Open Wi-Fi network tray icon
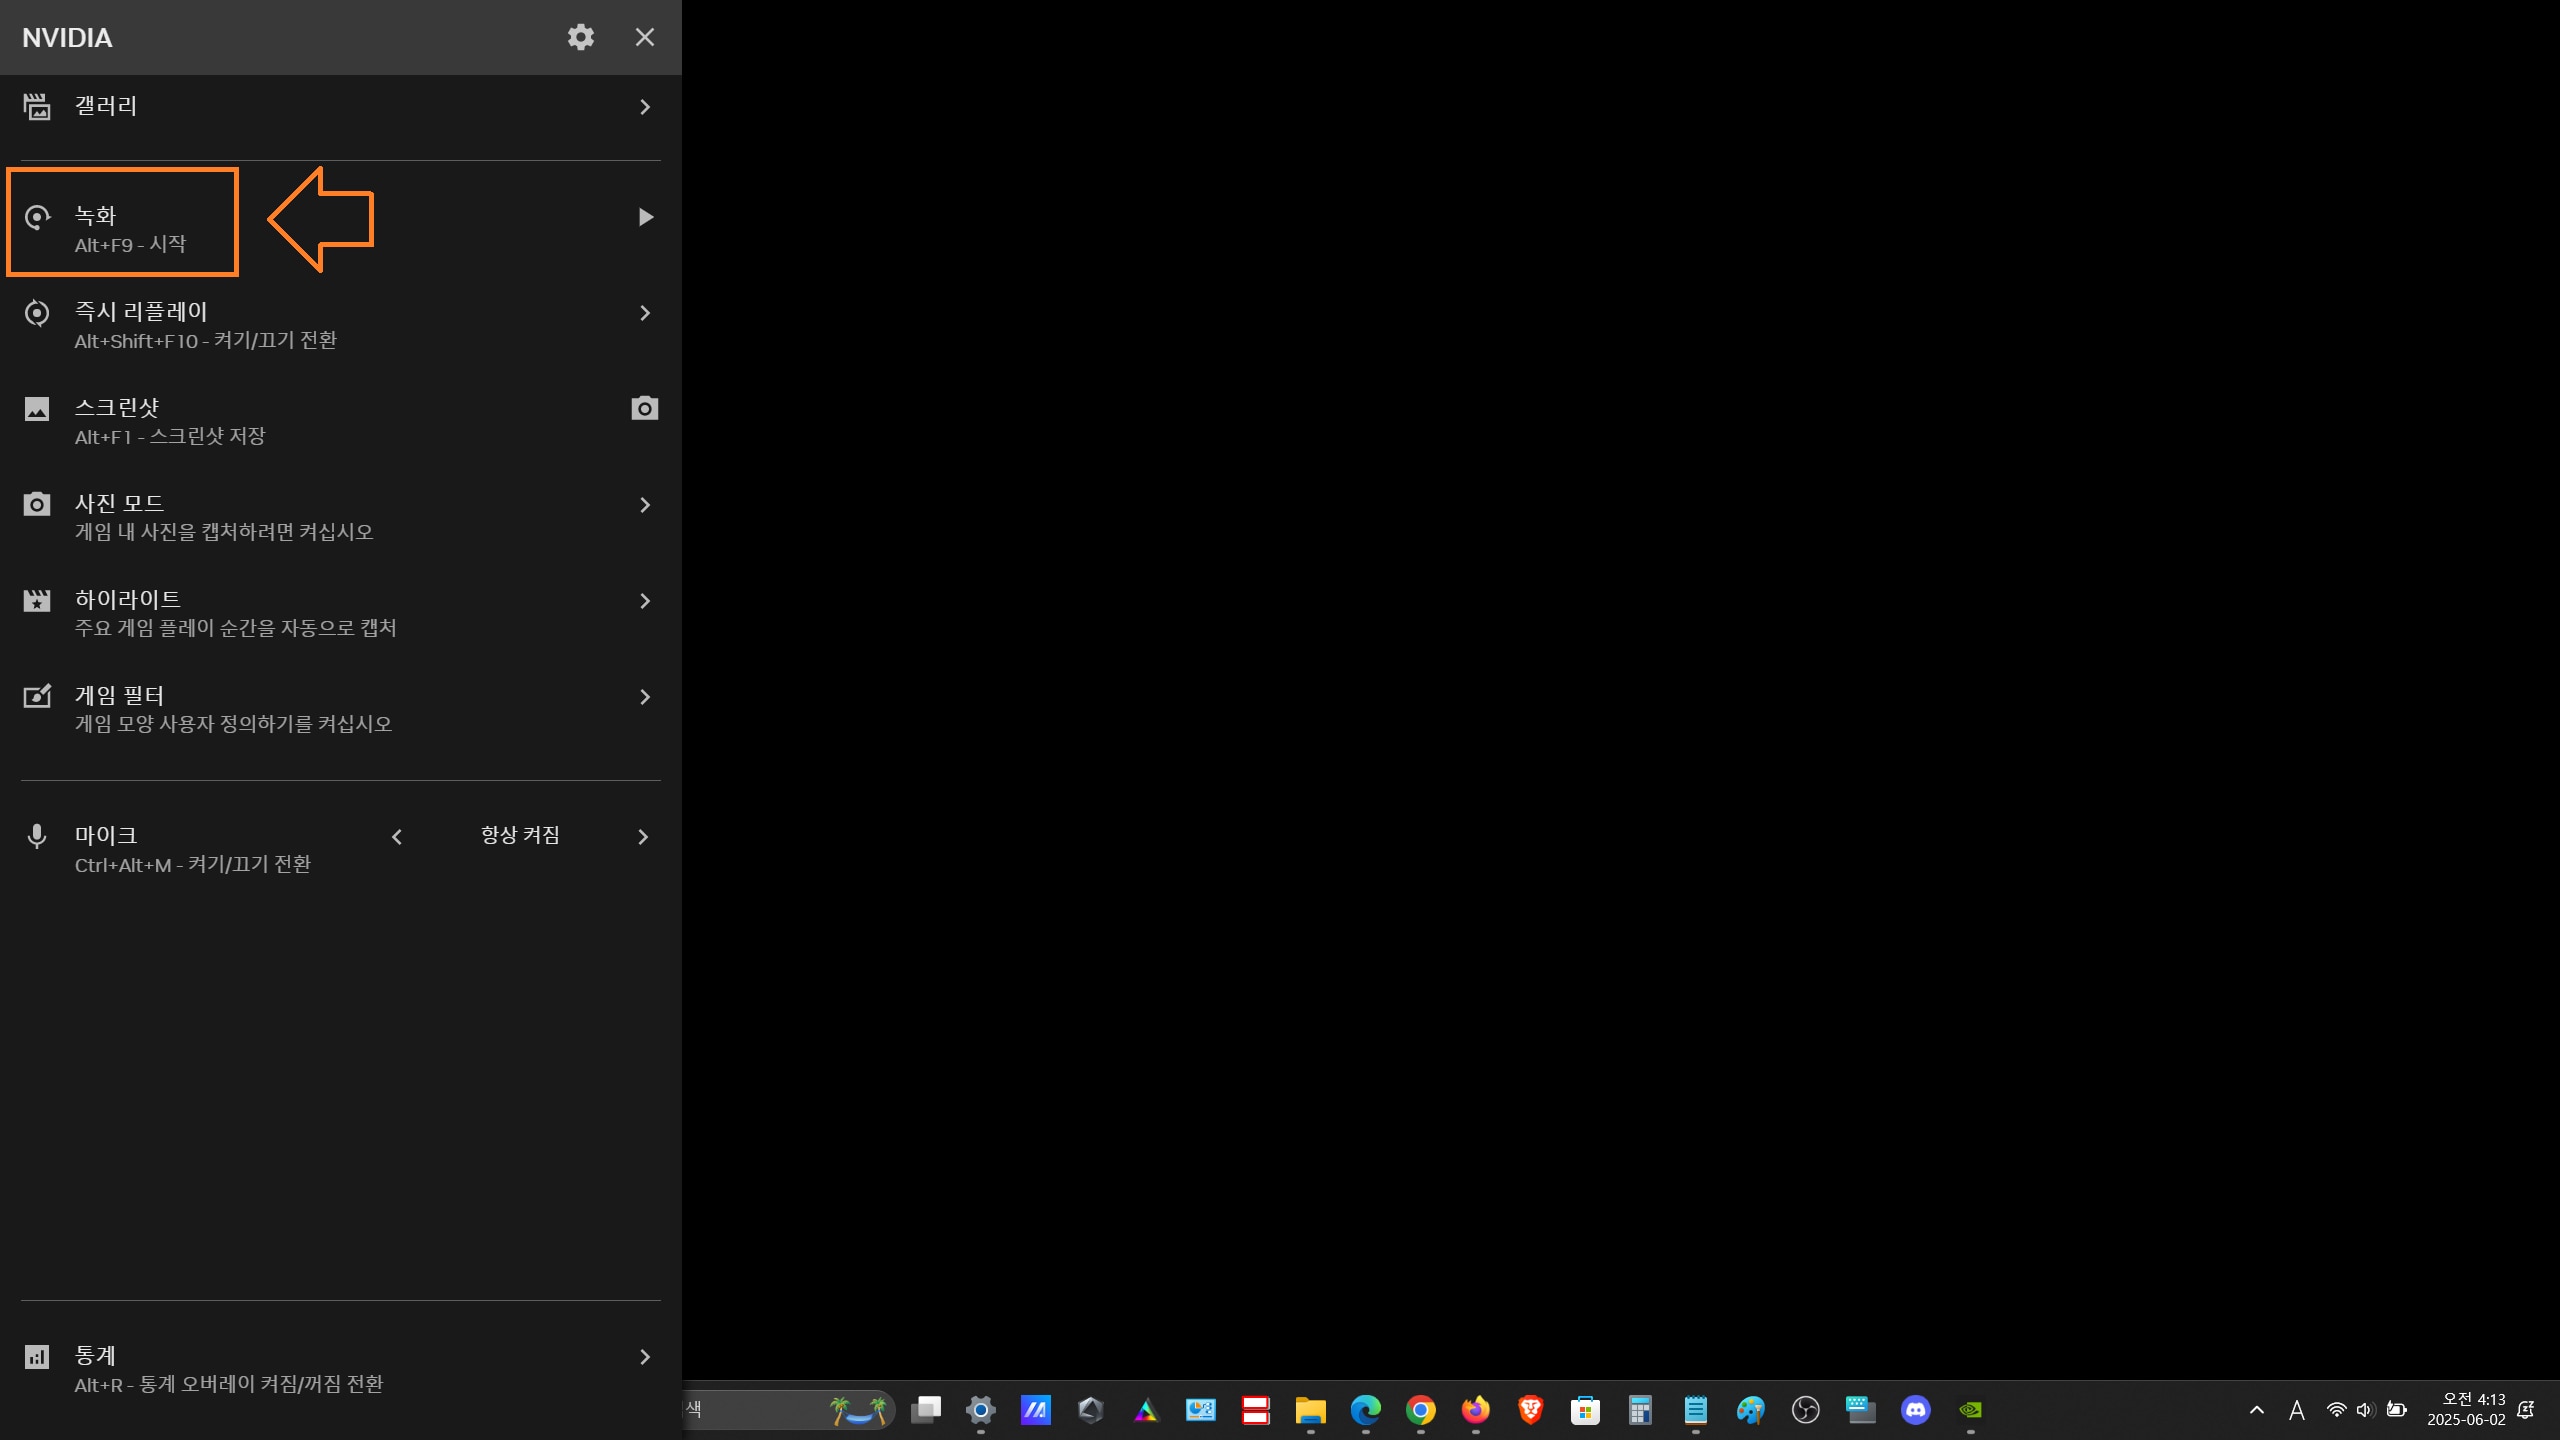The image size is (2560, 1440). (x=2336, y=1410)
